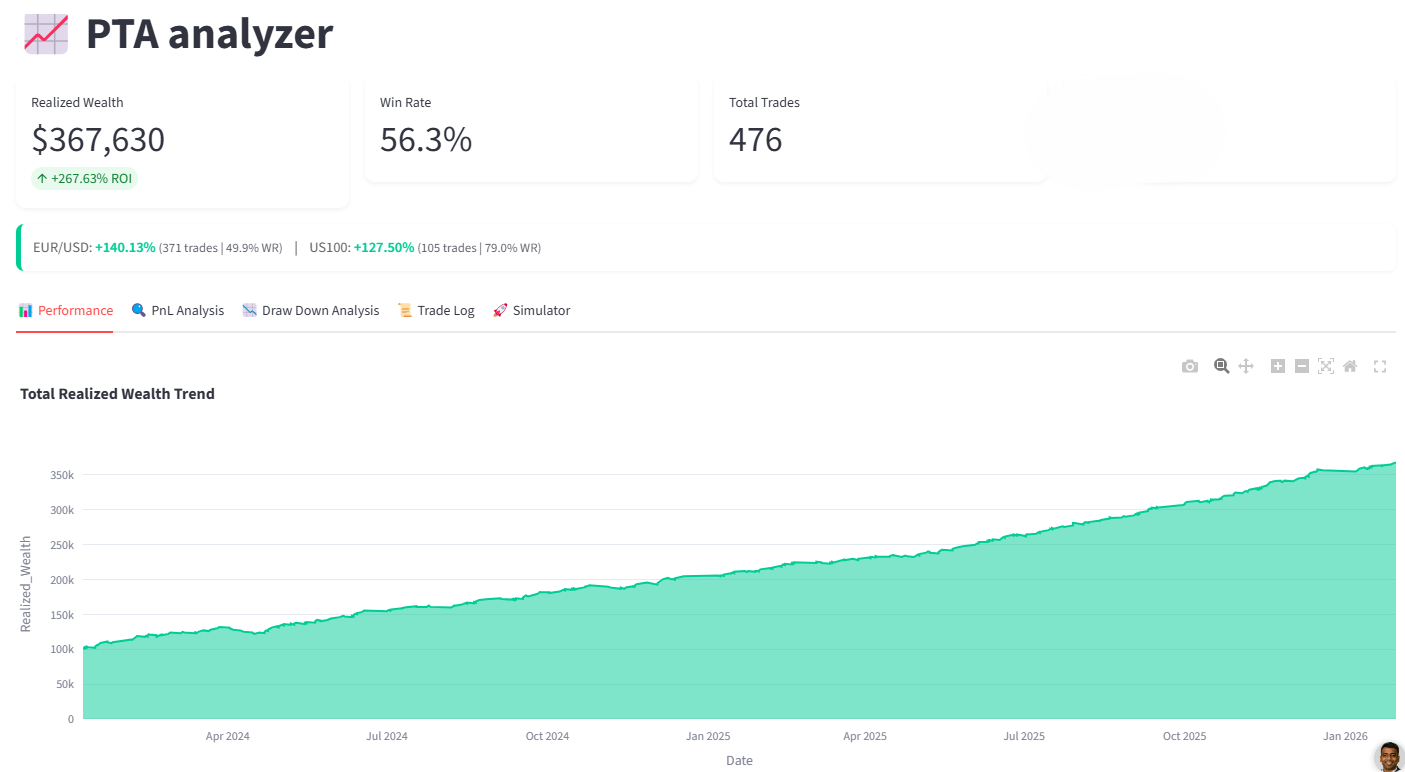
Task: Click the Win Rate 56.3% metric
Action: point(426,140)
